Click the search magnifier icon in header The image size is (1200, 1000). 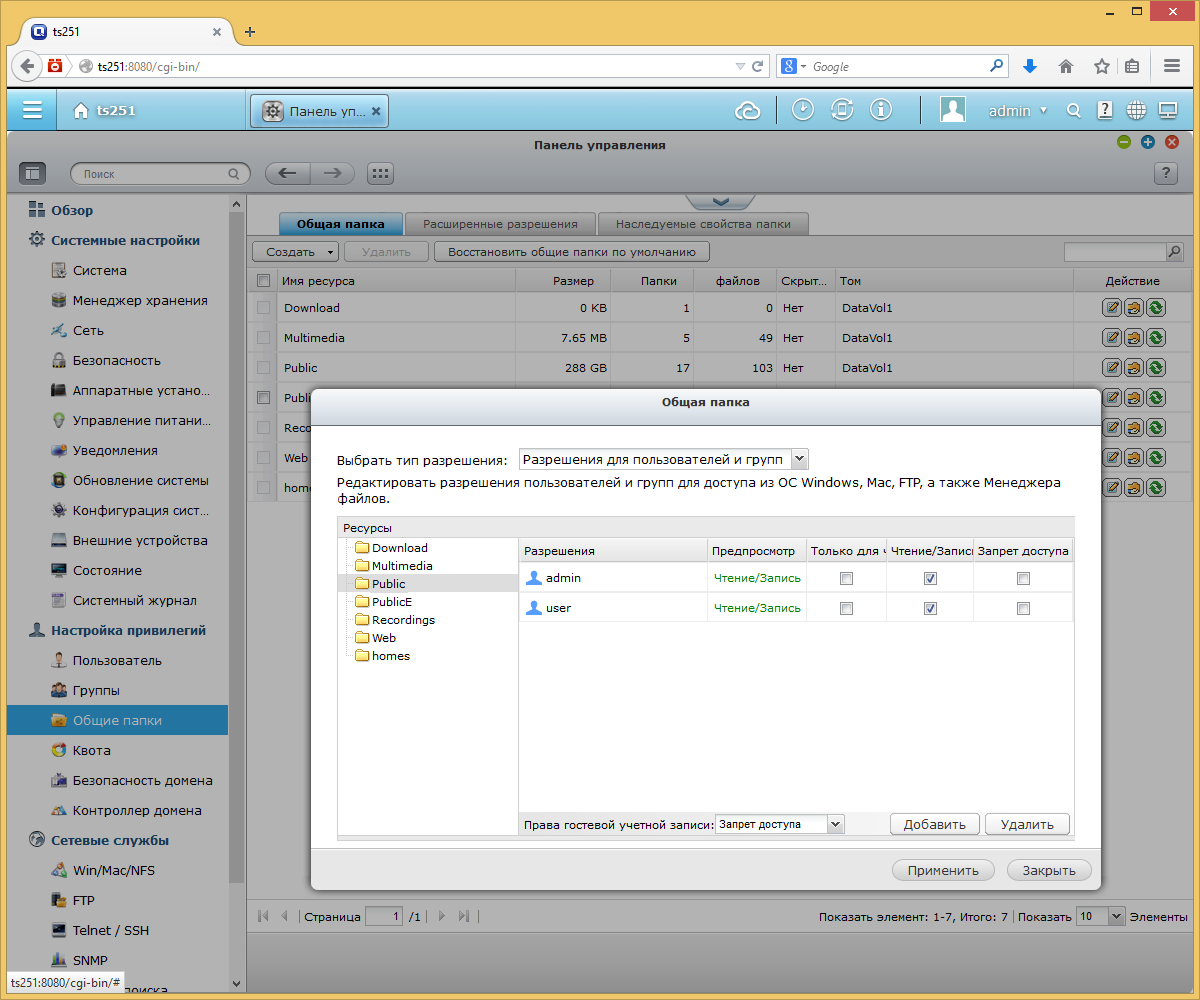(x=1073, y=111)
